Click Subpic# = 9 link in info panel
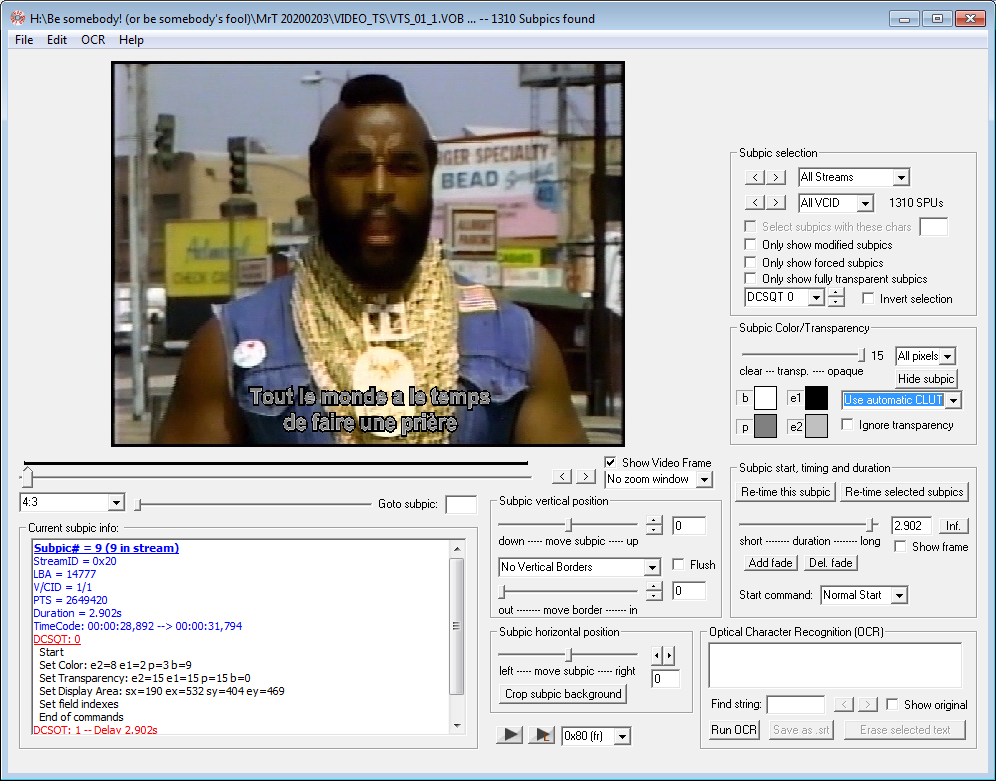996x781 pixels. pyautogui.click(x=106, y=548)
